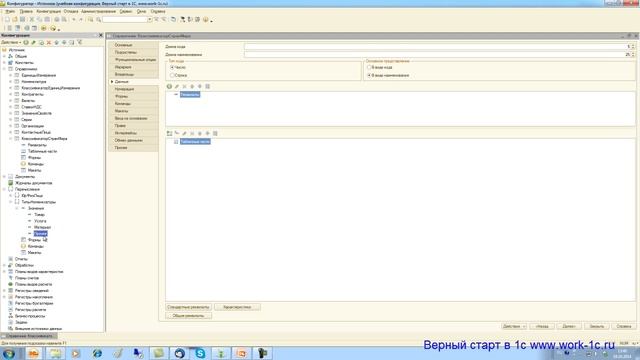Screen dimensions: 640x360
Task: Click the toolbar search text field
Action: tap(124, 19)
